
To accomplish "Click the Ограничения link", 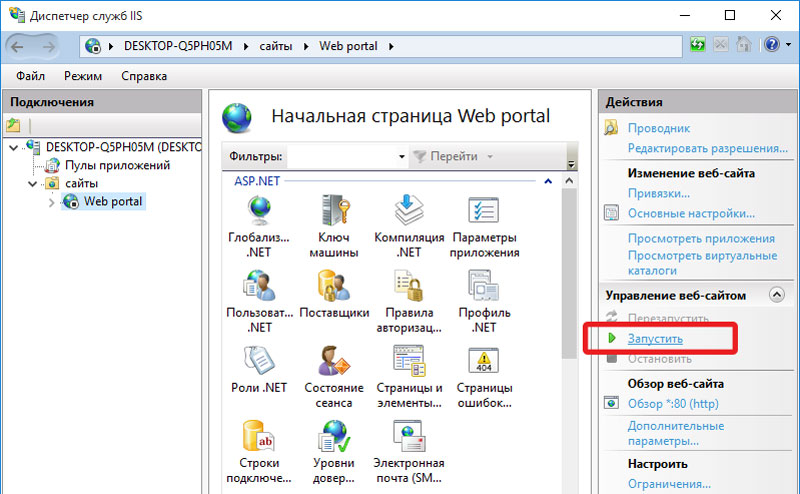I will [669, 484].
